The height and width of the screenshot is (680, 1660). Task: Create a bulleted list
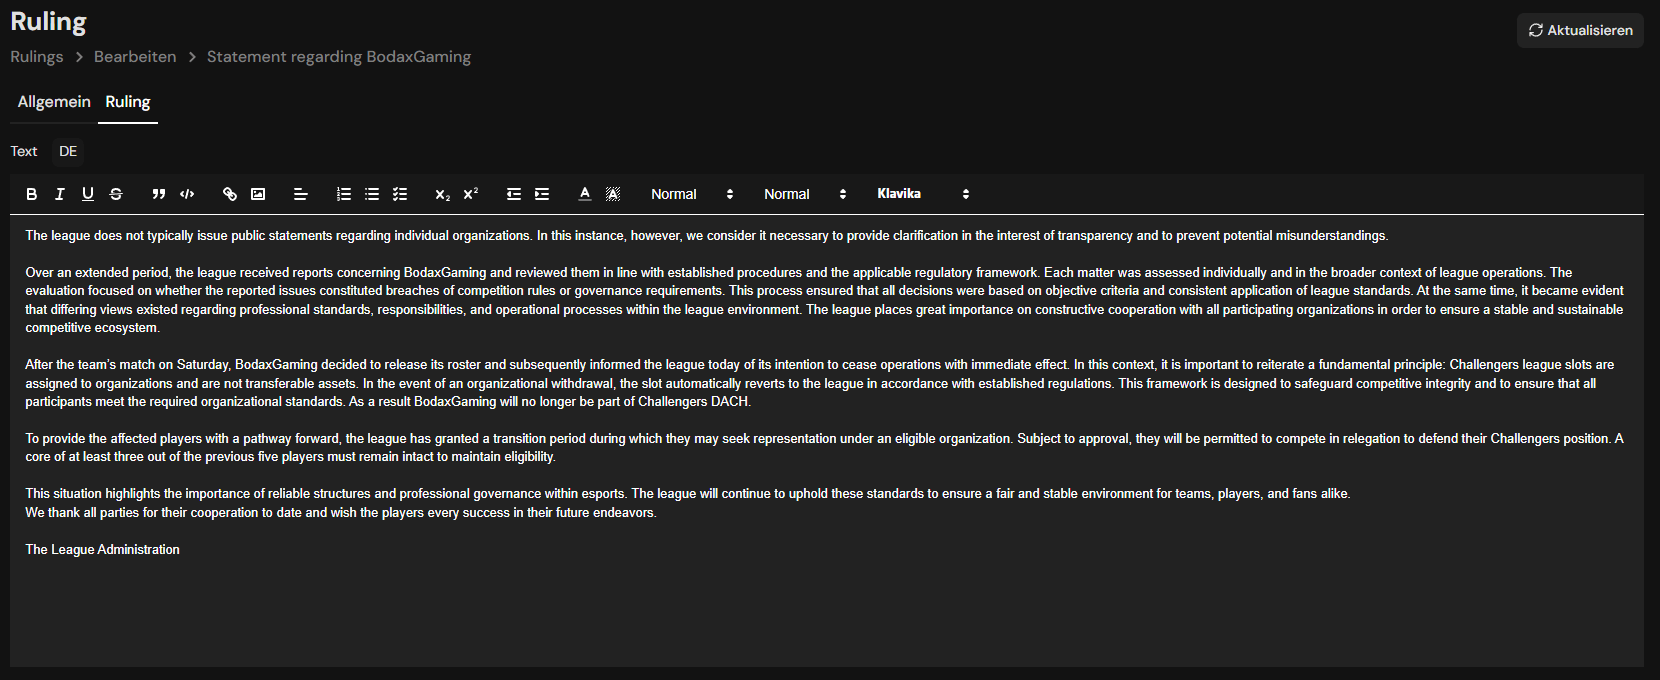tap(372, 194)
